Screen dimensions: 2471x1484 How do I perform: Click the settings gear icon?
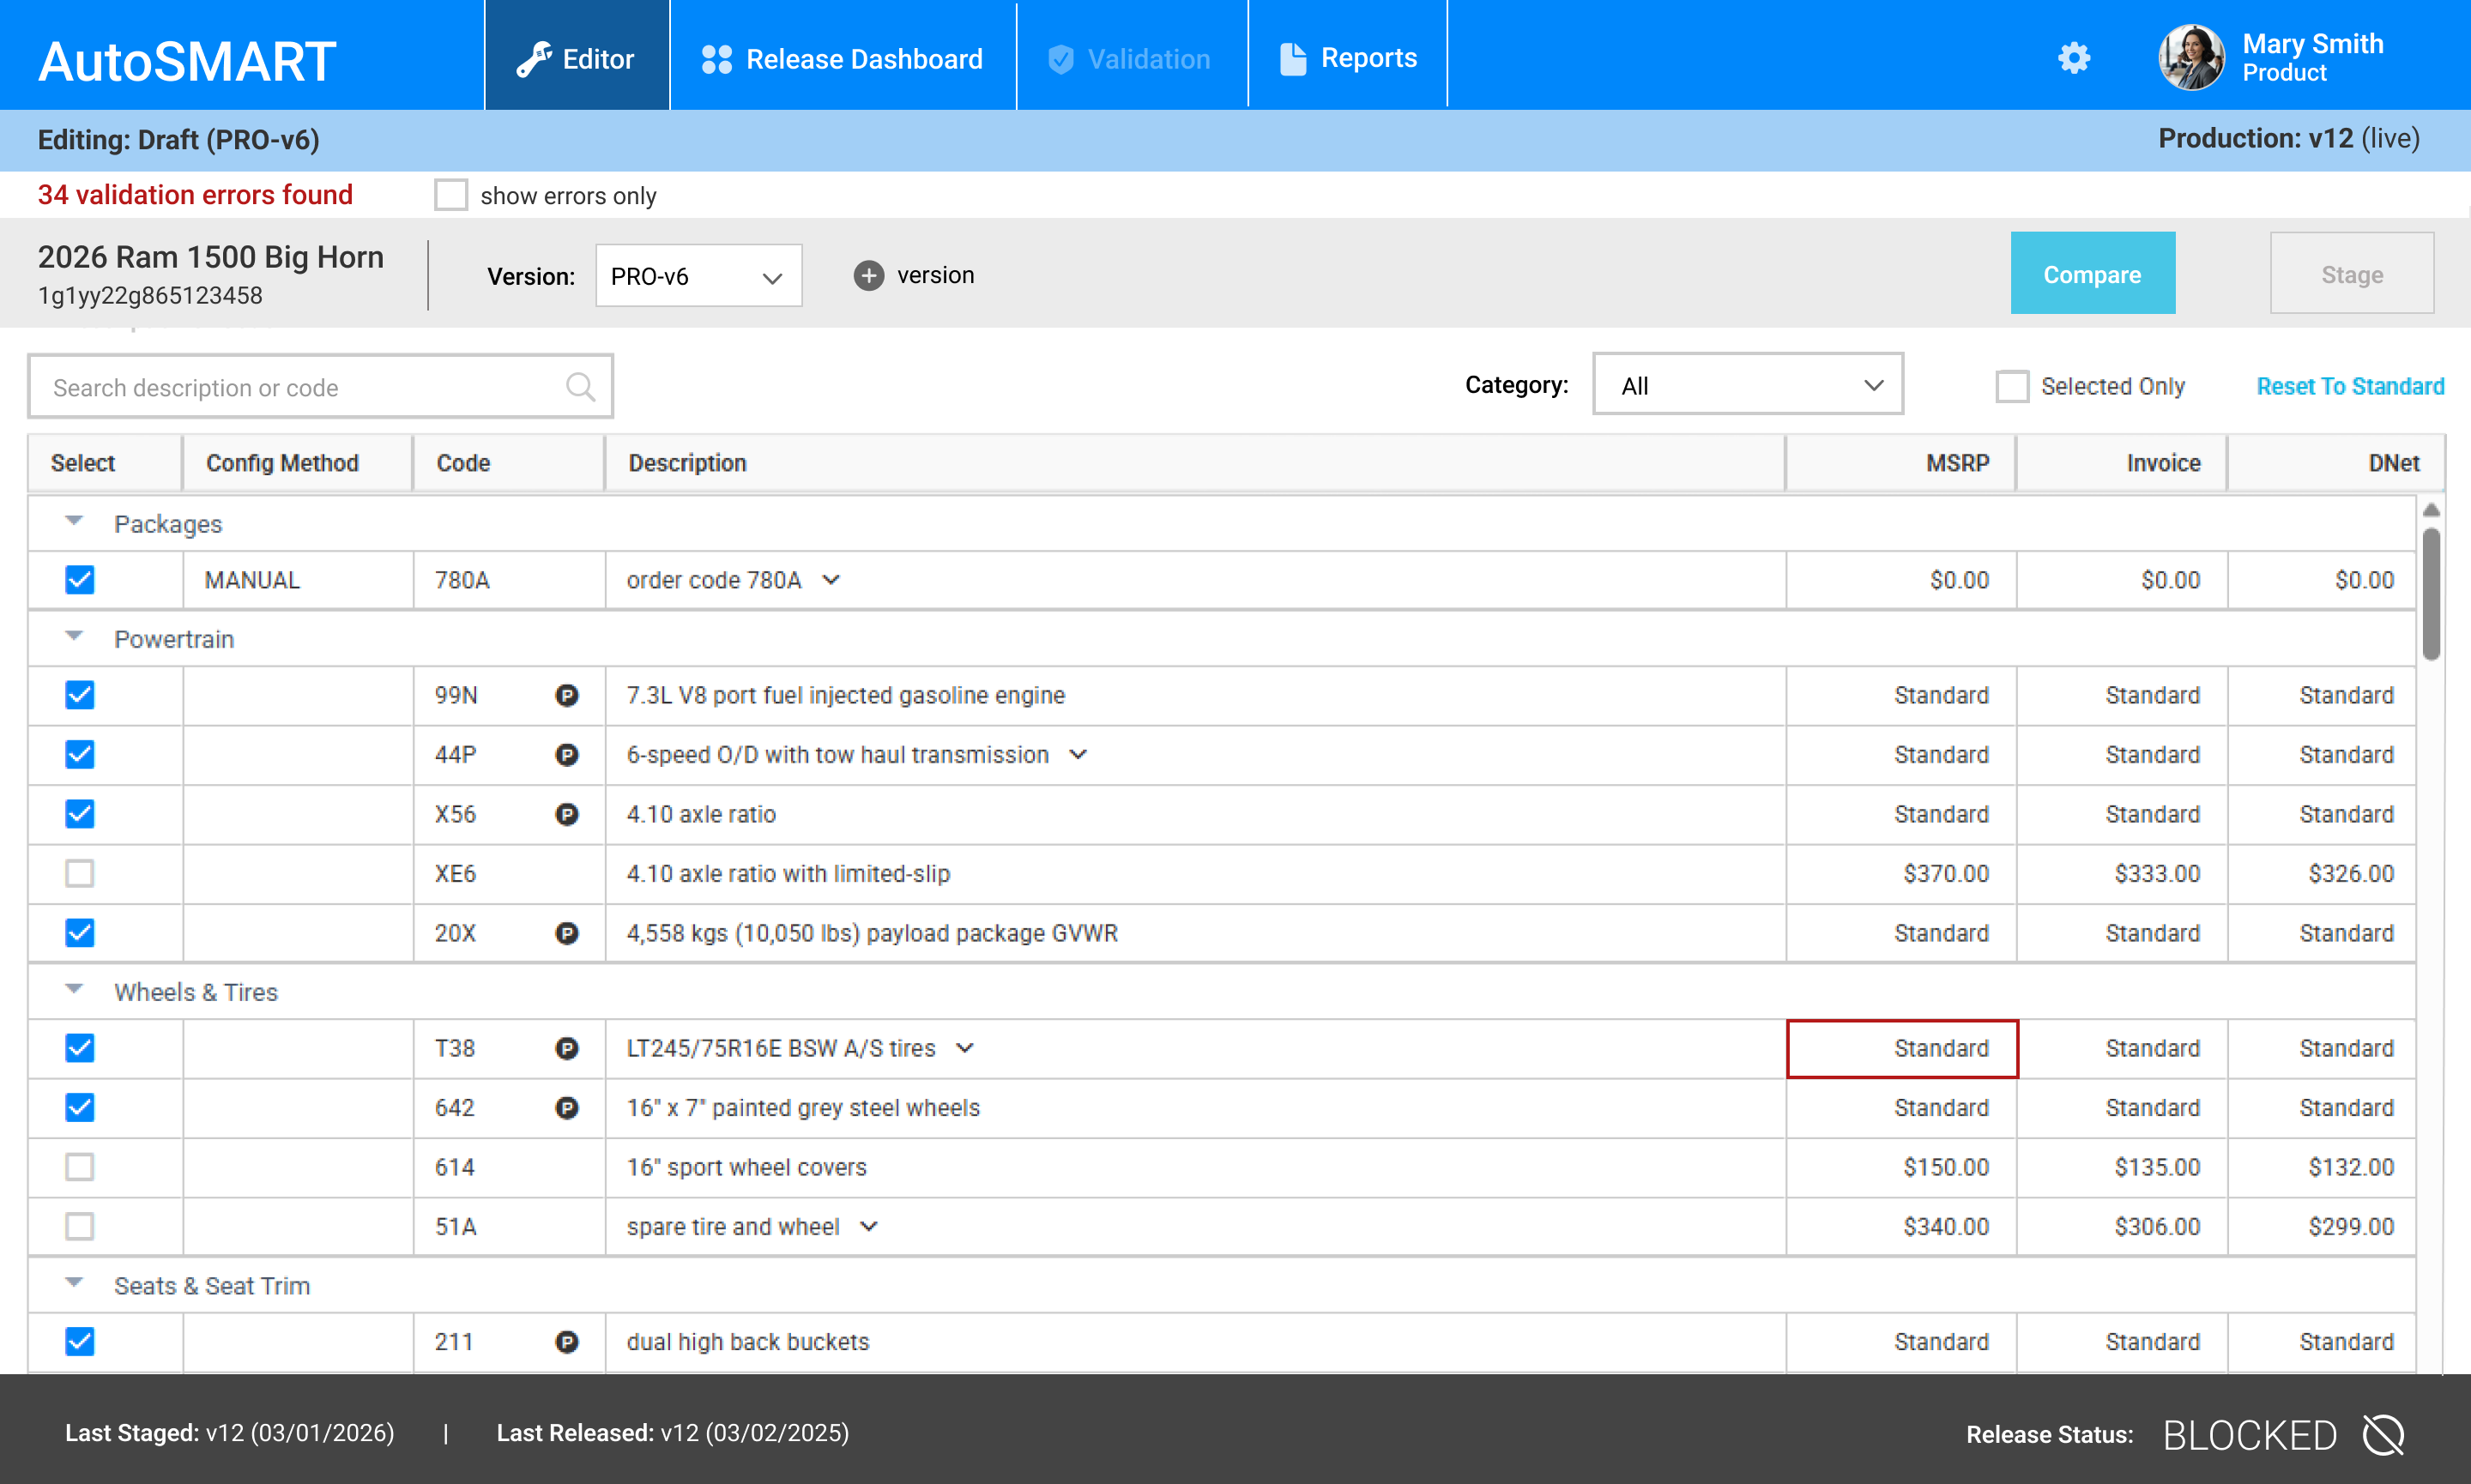2074,58
